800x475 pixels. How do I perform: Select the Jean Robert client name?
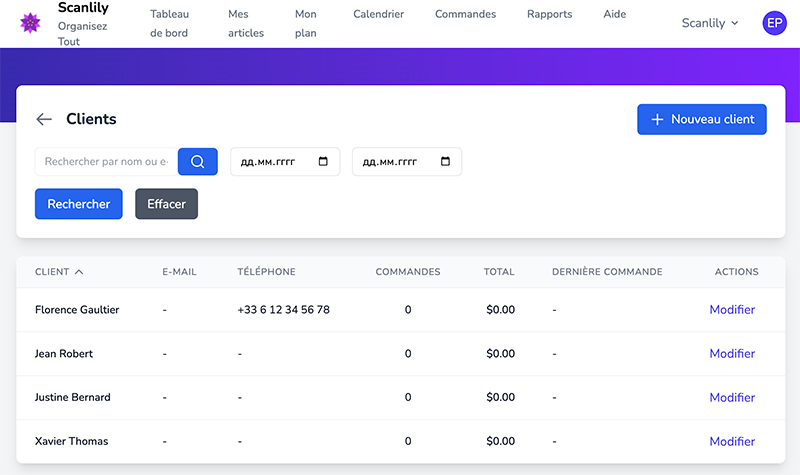[64, 354]
